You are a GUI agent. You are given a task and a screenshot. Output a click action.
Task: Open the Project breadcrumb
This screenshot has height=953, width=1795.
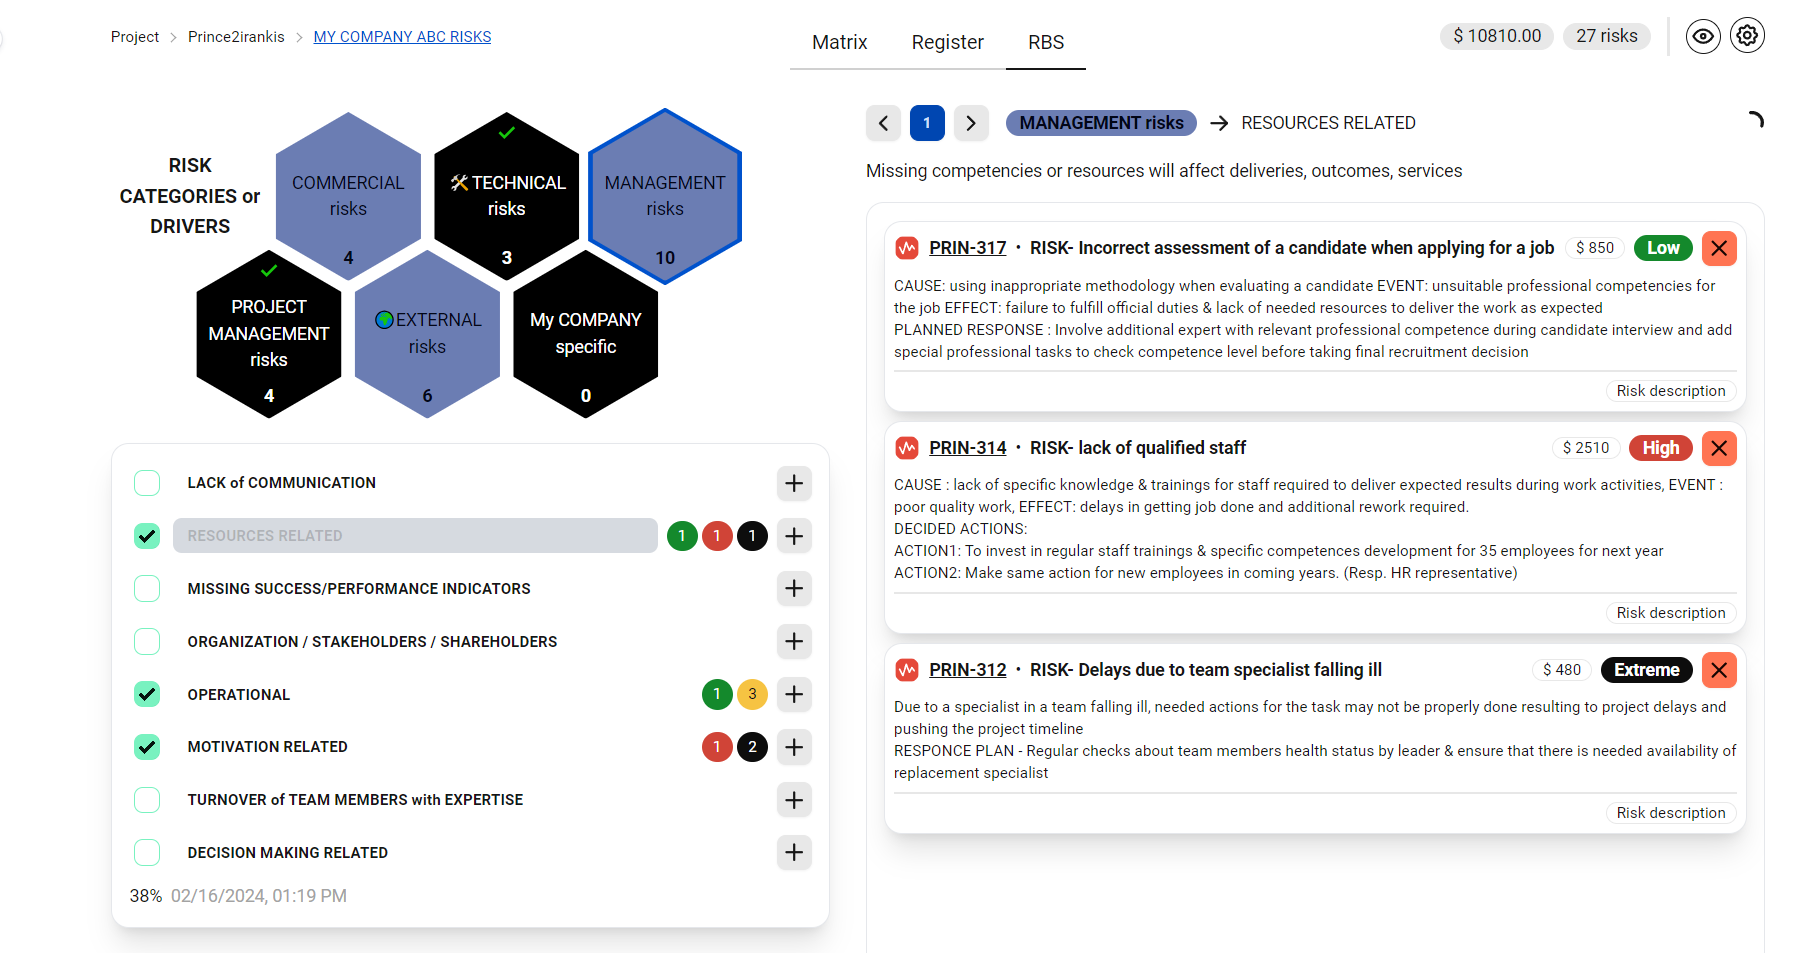coord(135,37)
